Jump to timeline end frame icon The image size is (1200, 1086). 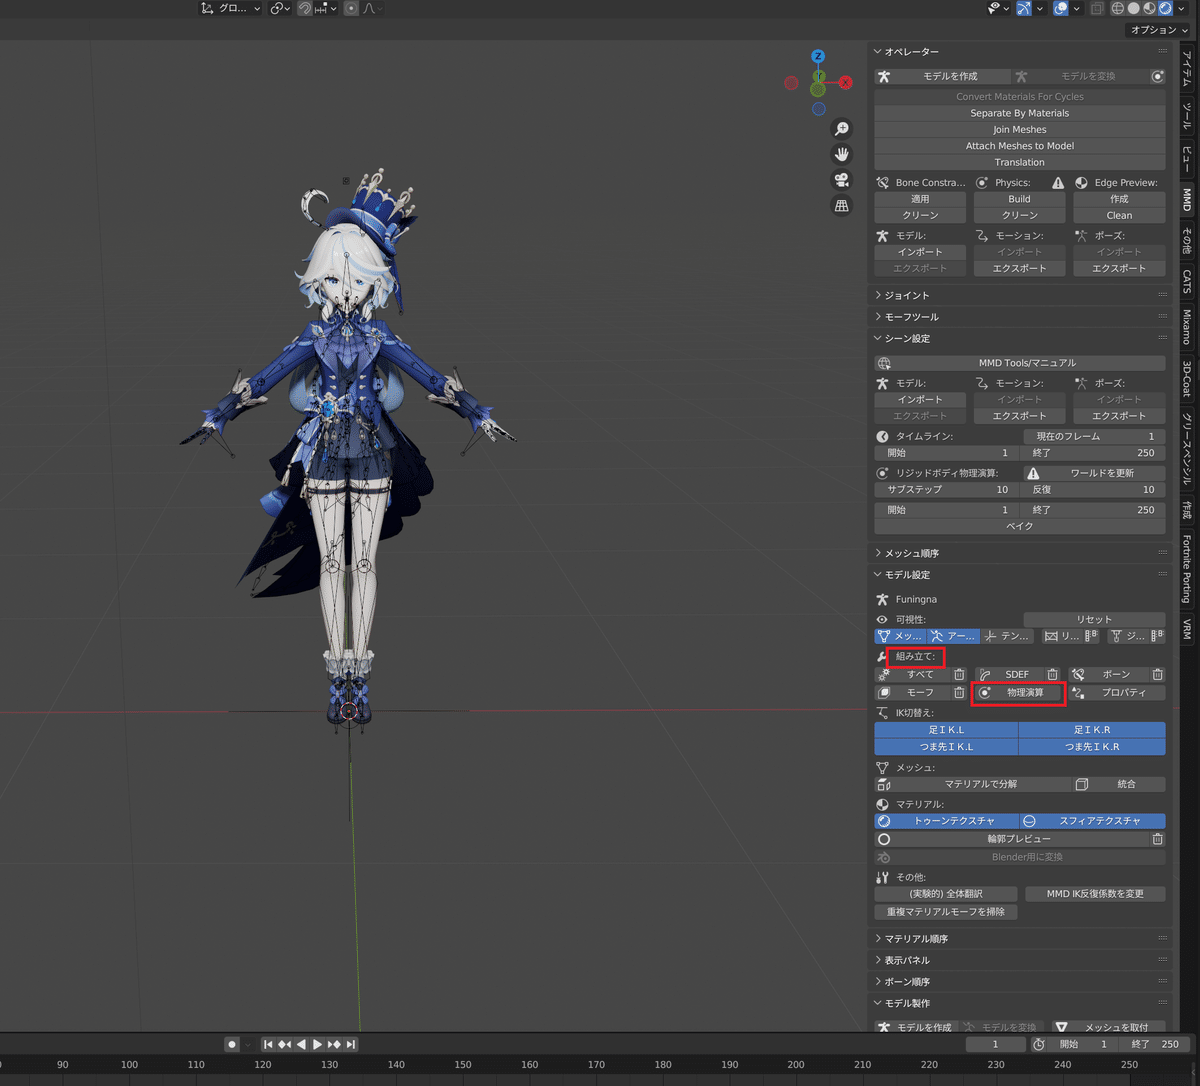[351, 1044]
